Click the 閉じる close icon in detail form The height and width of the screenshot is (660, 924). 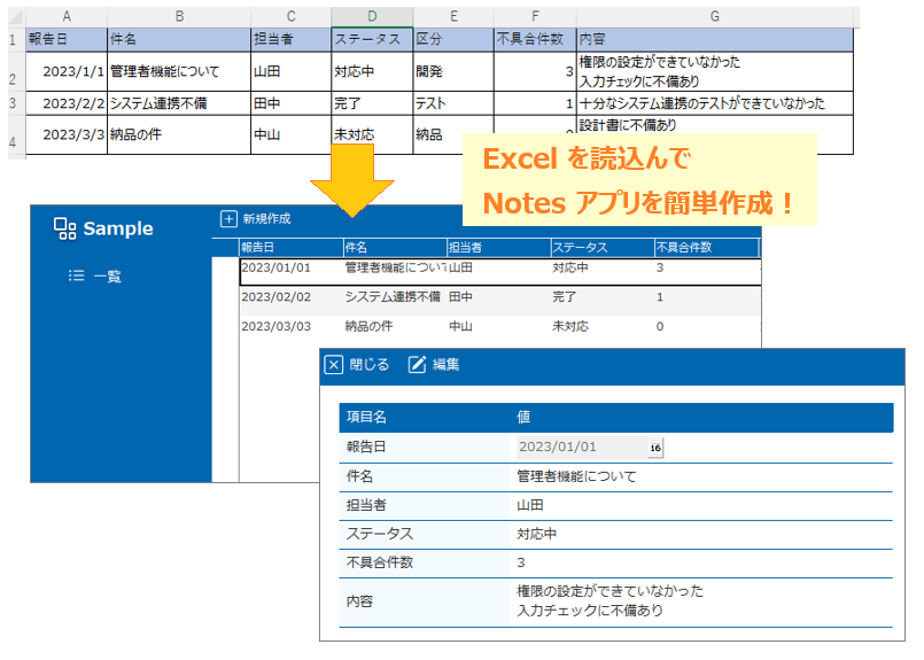333,365
